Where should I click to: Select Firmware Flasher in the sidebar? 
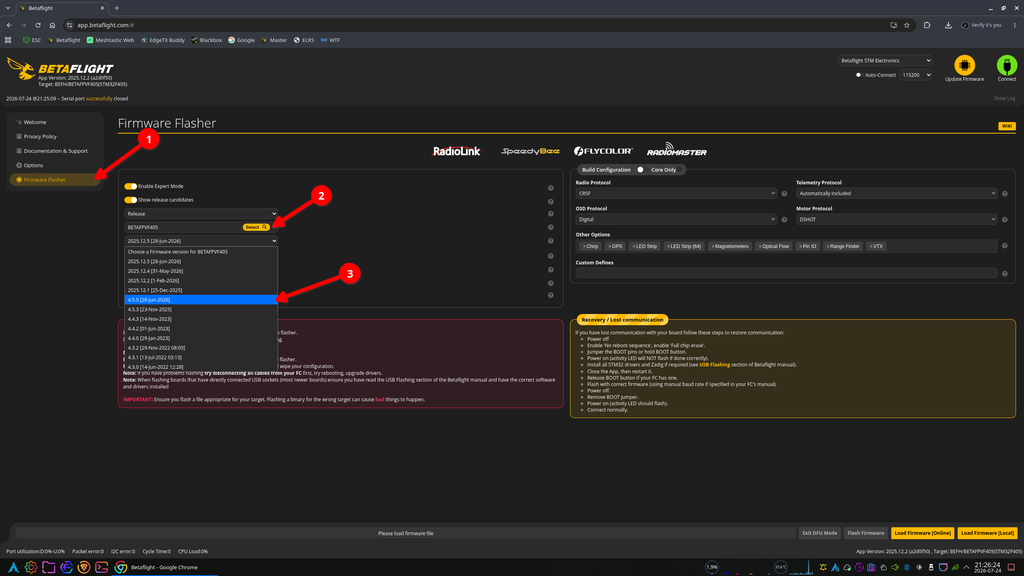(x=56, y=180)
